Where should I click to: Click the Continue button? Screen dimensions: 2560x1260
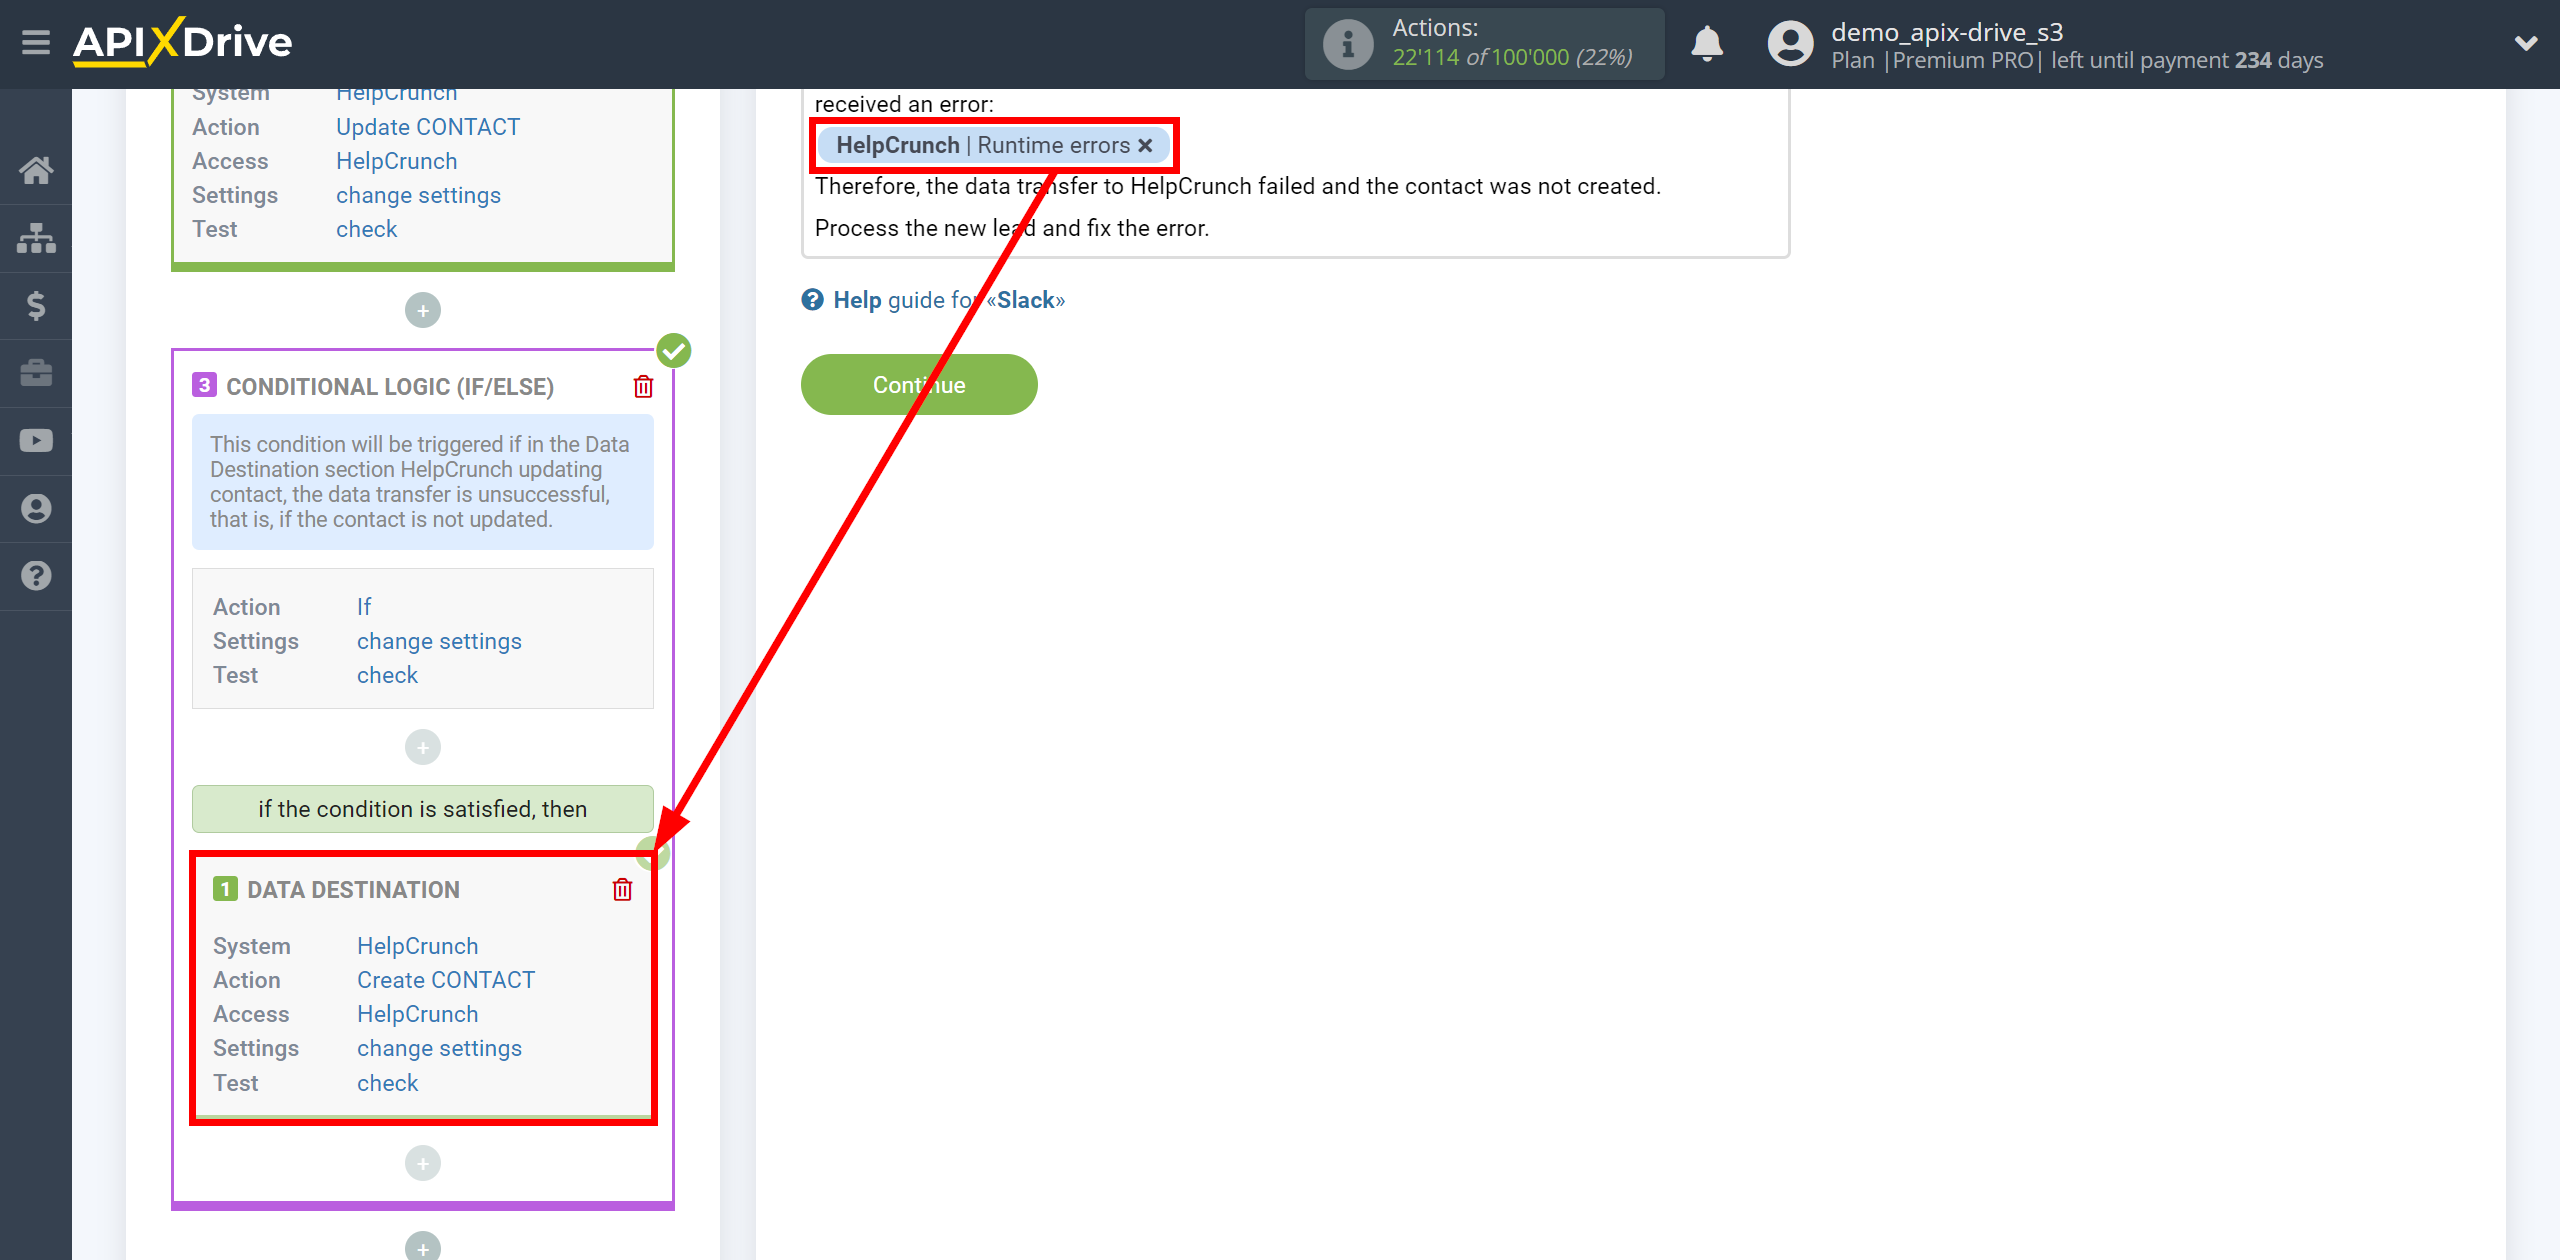(x=919, y=384)
